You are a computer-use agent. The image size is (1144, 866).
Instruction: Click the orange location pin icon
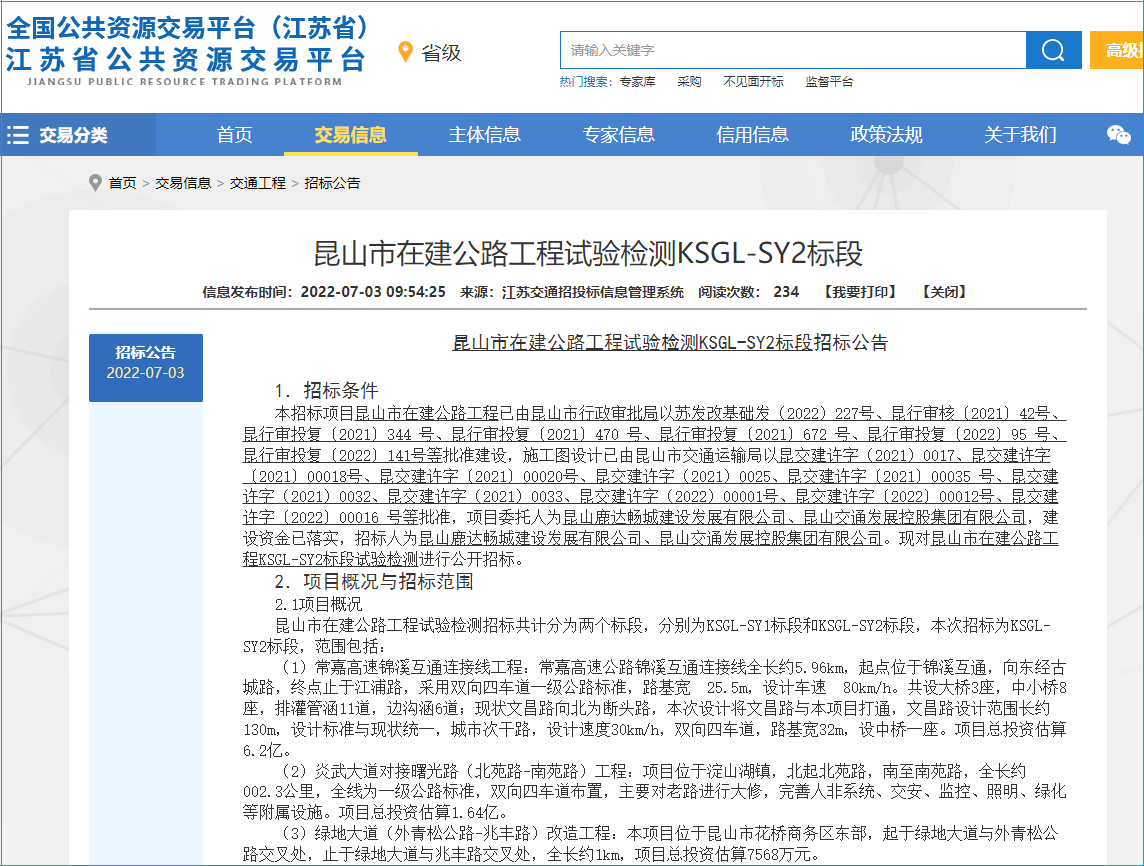click(405, 52)
